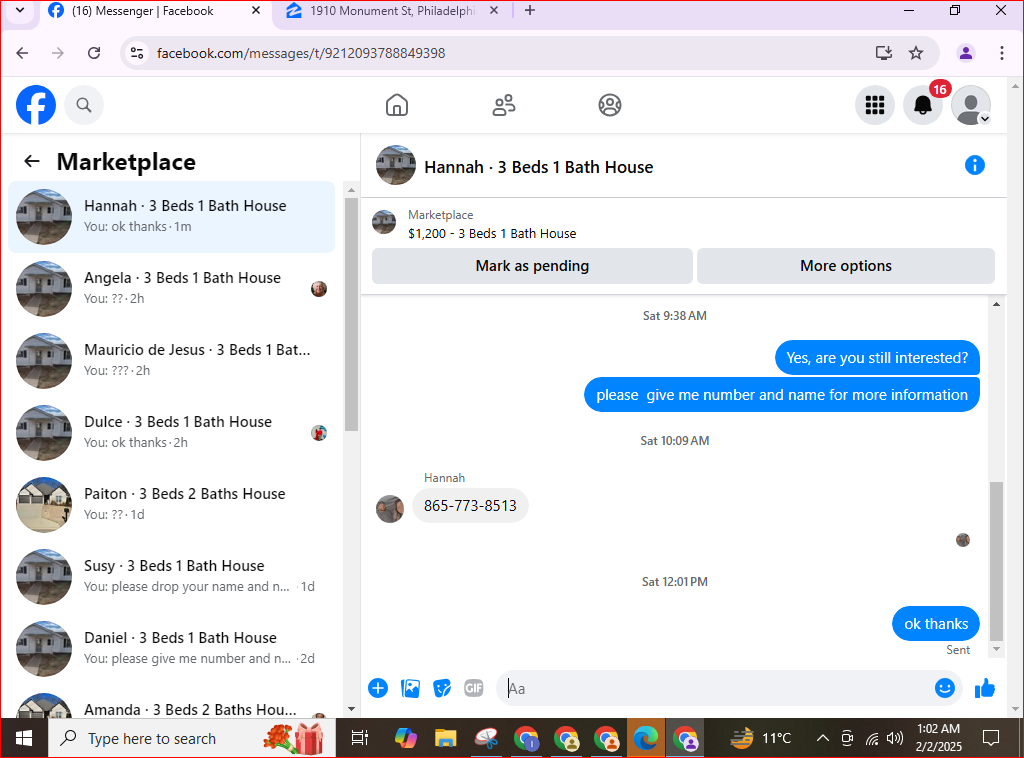
Task: Select the Daniel conversation
Action: point(172,648)
